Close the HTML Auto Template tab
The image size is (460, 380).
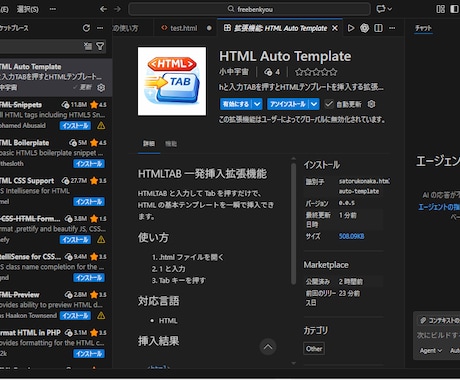tap(335, 28)
